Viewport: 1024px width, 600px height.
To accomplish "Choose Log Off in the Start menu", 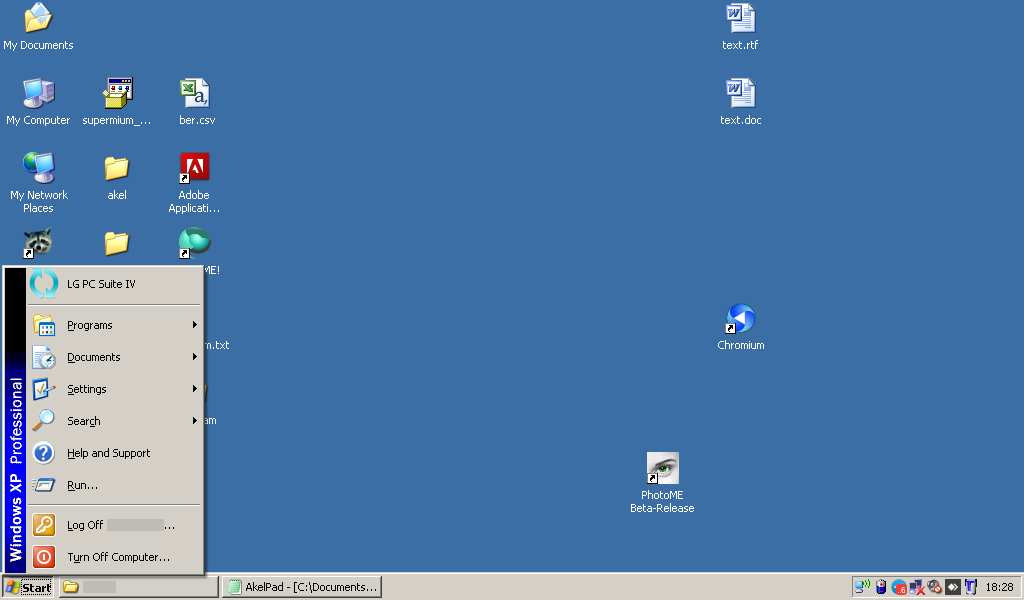I will click(114, 525).
